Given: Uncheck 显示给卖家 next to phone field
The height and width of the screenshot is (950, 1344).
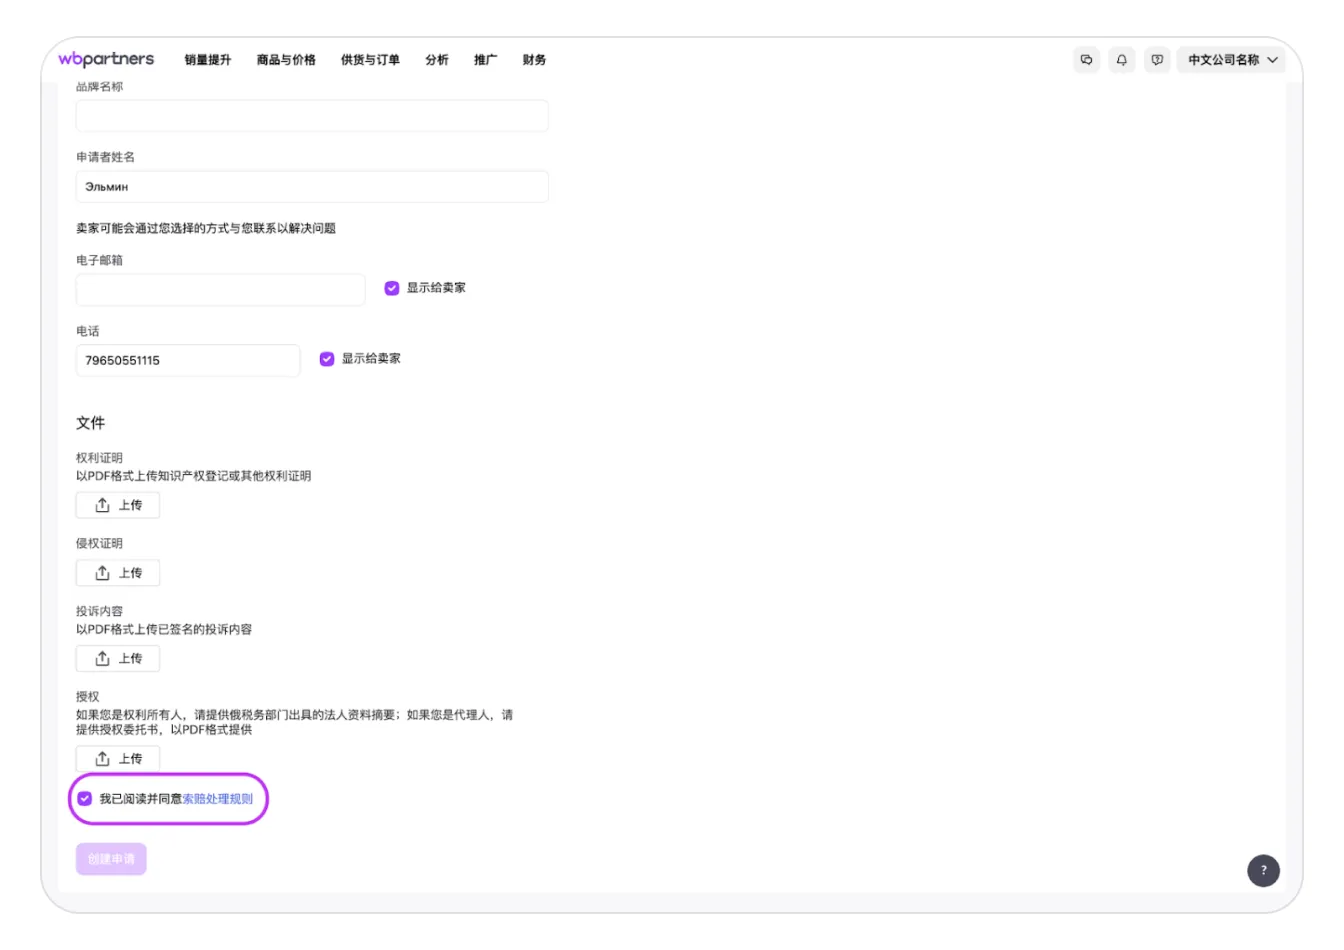Looking at the screenshot, I should click(327, 359).
